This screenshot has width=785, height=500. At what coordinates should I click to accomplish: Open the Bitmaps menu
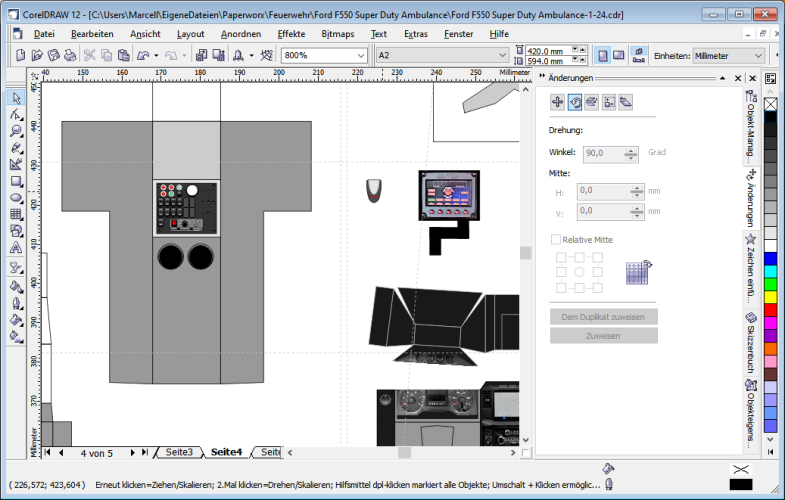click(338, 34)
